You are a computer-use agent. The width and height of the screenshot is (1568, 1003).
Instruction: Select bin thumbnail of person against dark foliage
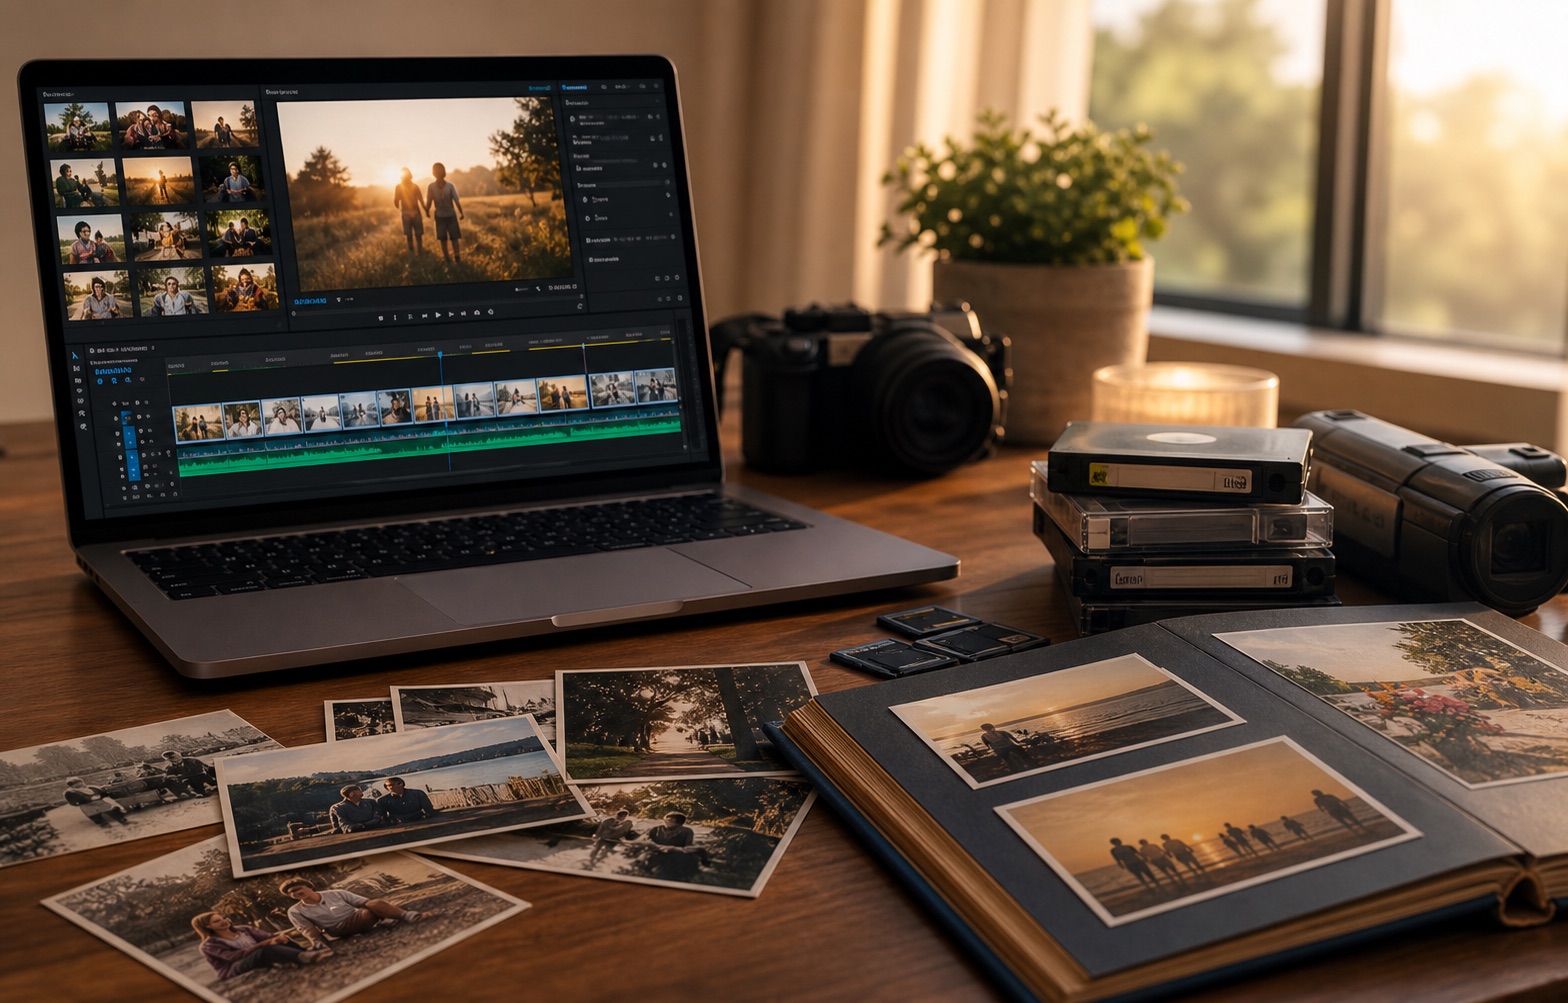(x=233, y=179)
